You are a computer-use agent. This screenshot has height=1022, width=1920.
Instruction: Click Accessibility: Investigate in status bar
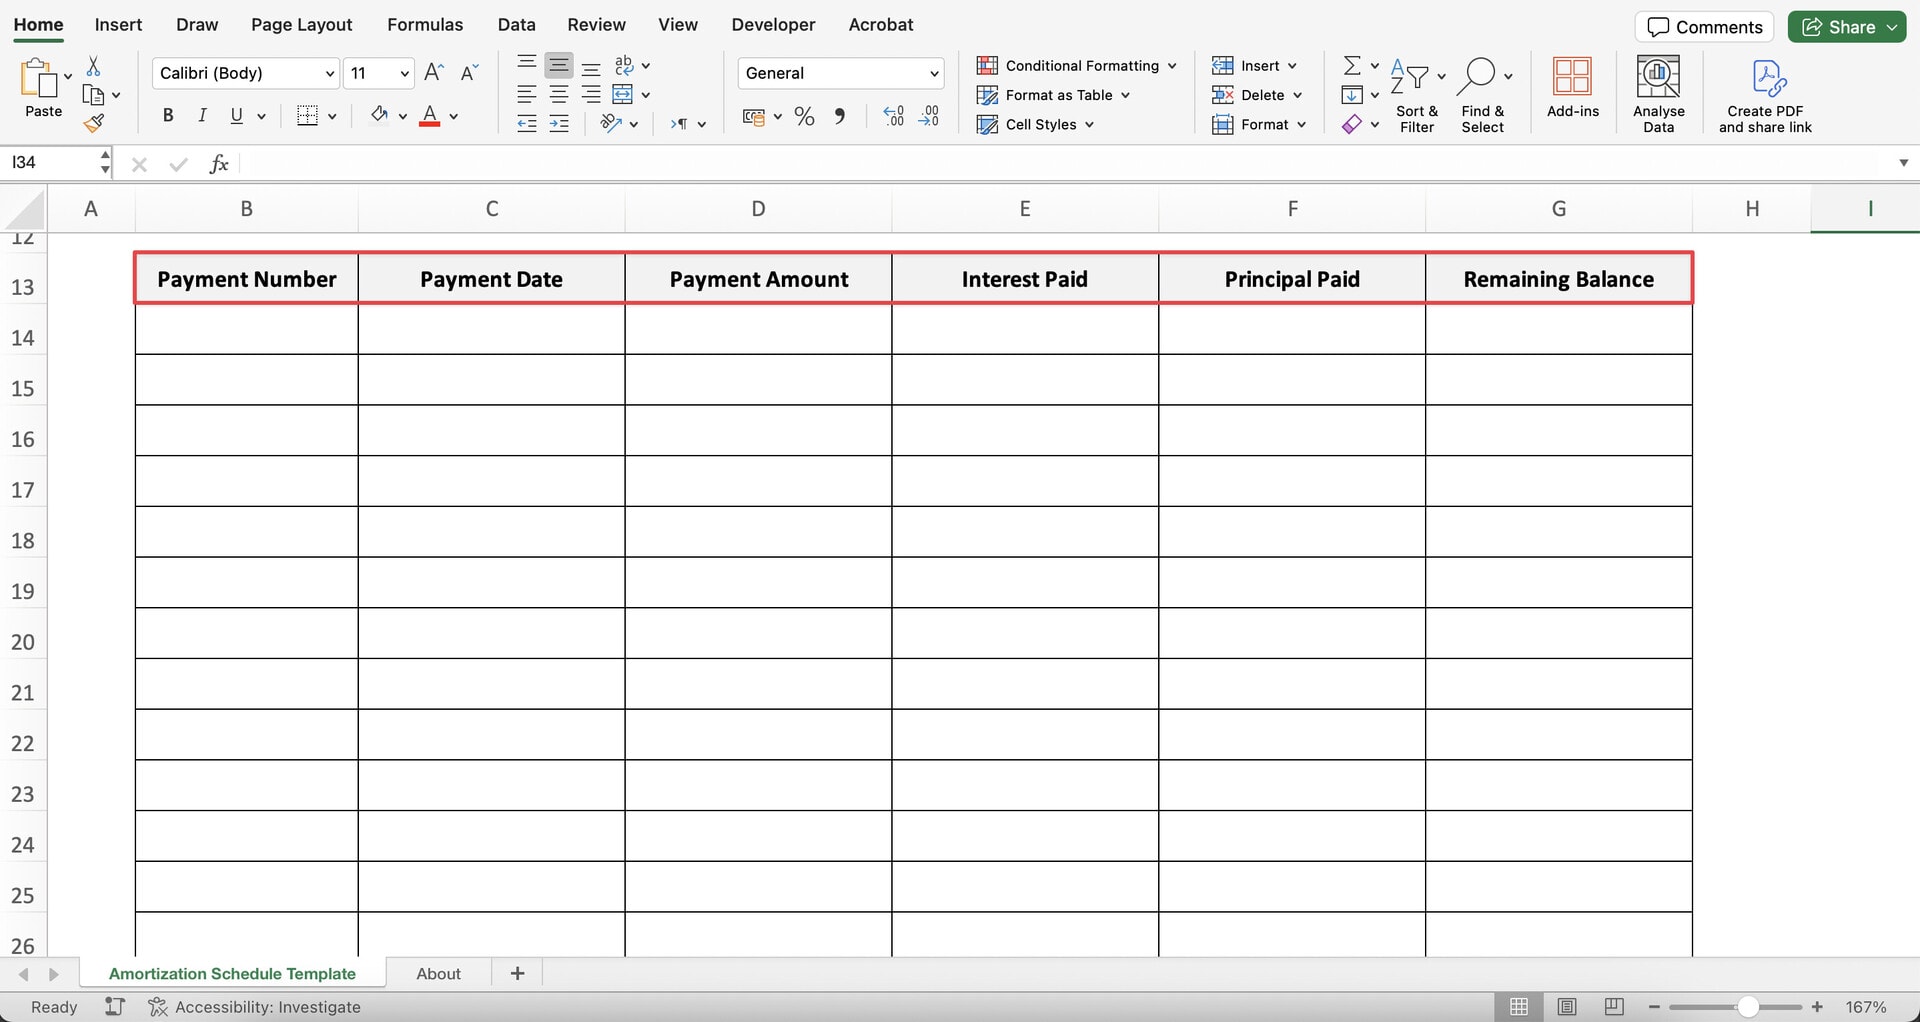268,1007
